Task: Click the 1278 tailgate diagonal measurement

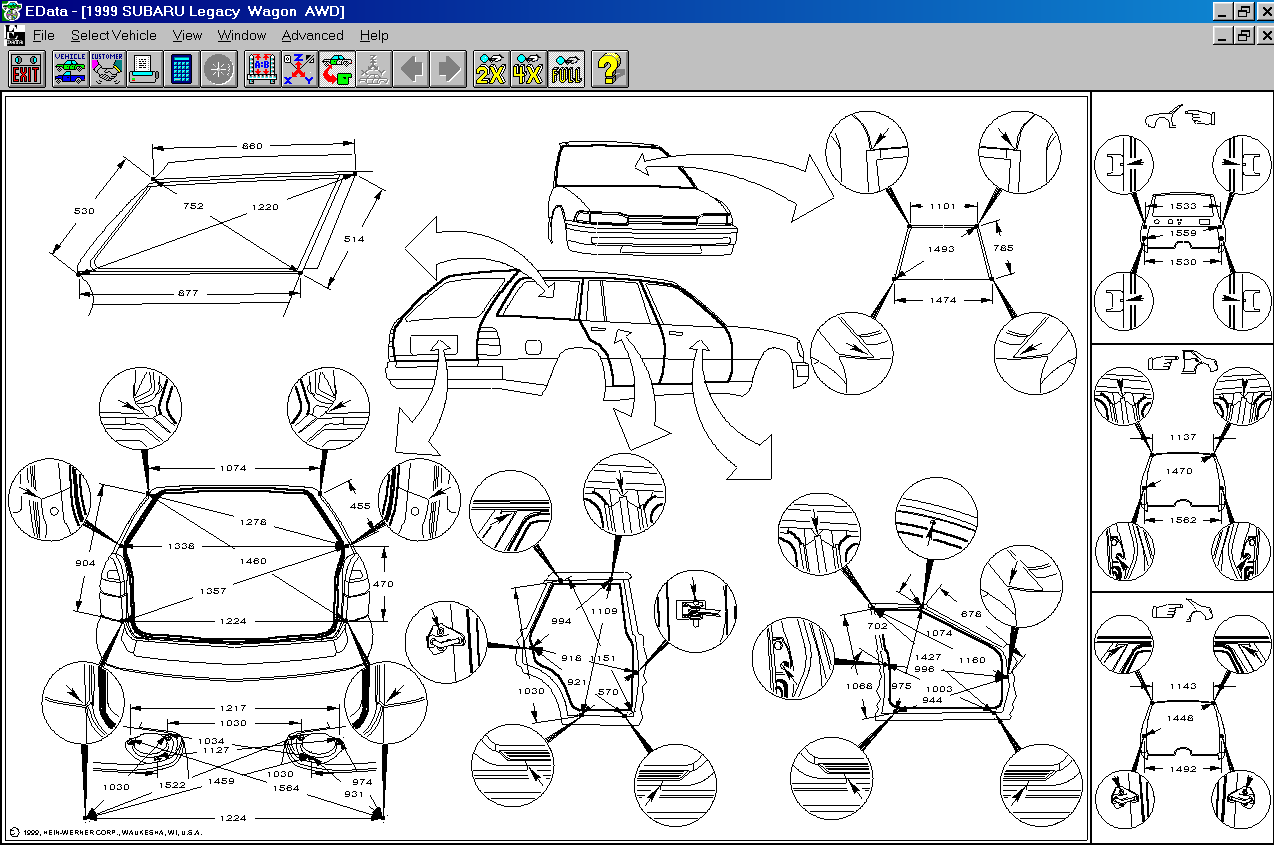Action: pyautogui.click(x=252, y=522)
